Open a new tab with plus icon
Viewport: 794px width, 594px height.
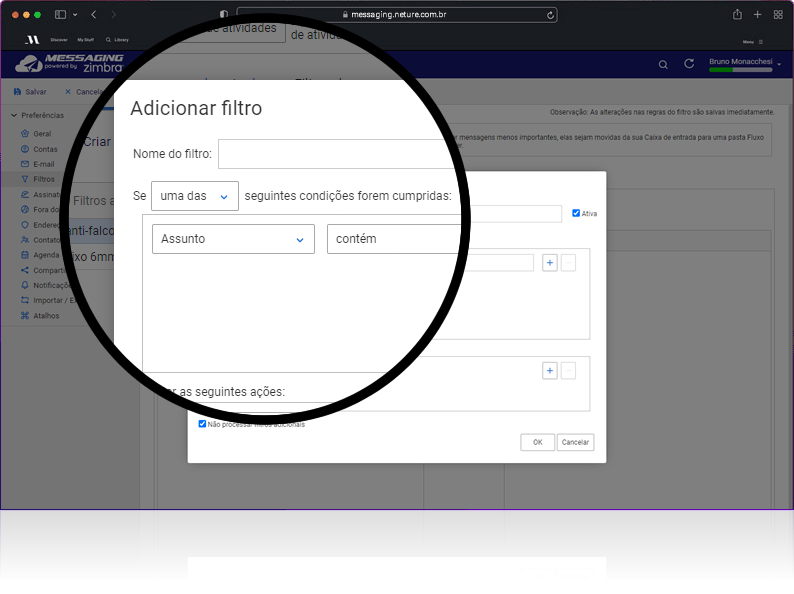click(758, 15)
